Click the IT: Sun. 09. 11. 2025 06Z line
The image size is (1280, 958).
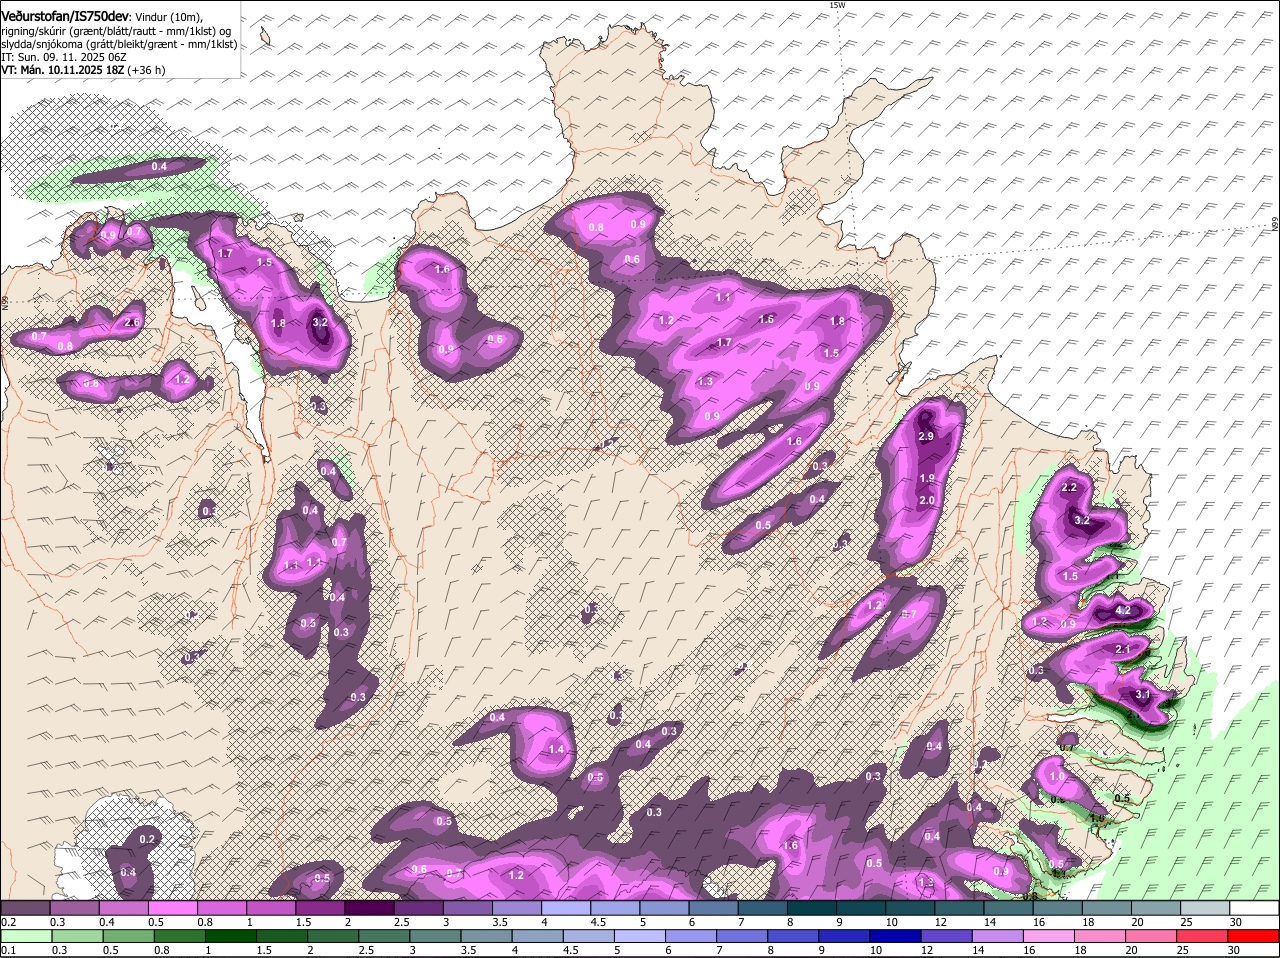63,57
